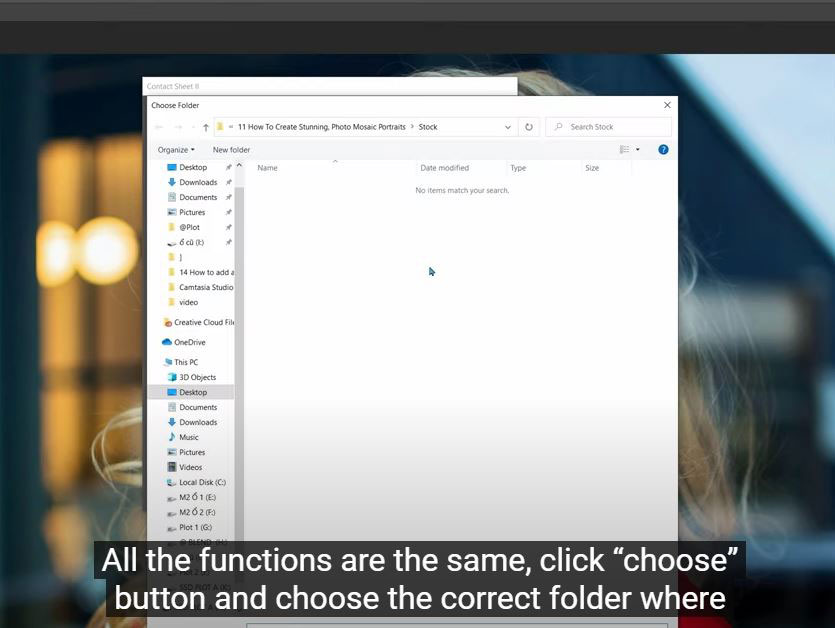Open the ổ cũ (I:) drive shortcut
The width and height of the screenshot is (835, 628).
[192, 242]
